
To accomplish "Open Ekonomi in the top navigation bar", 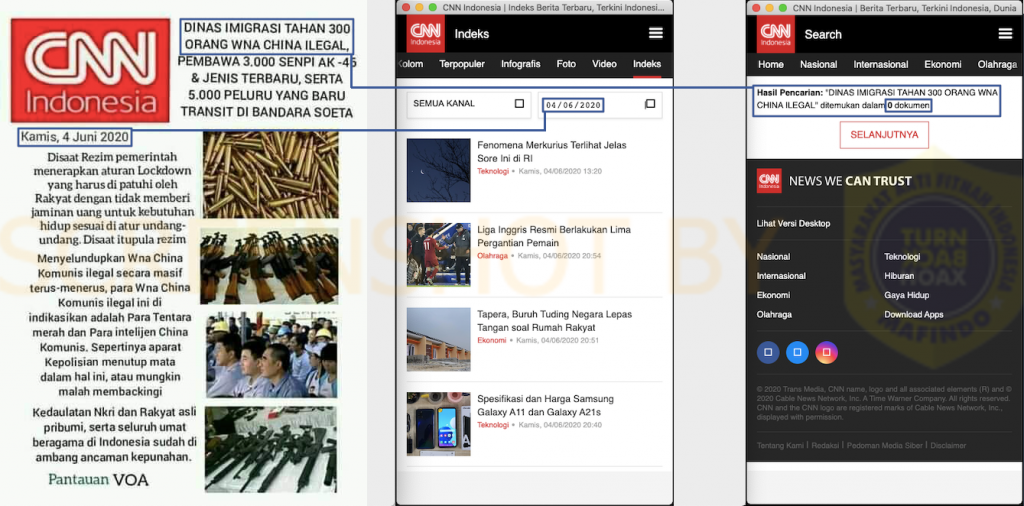I will (942, 65).
